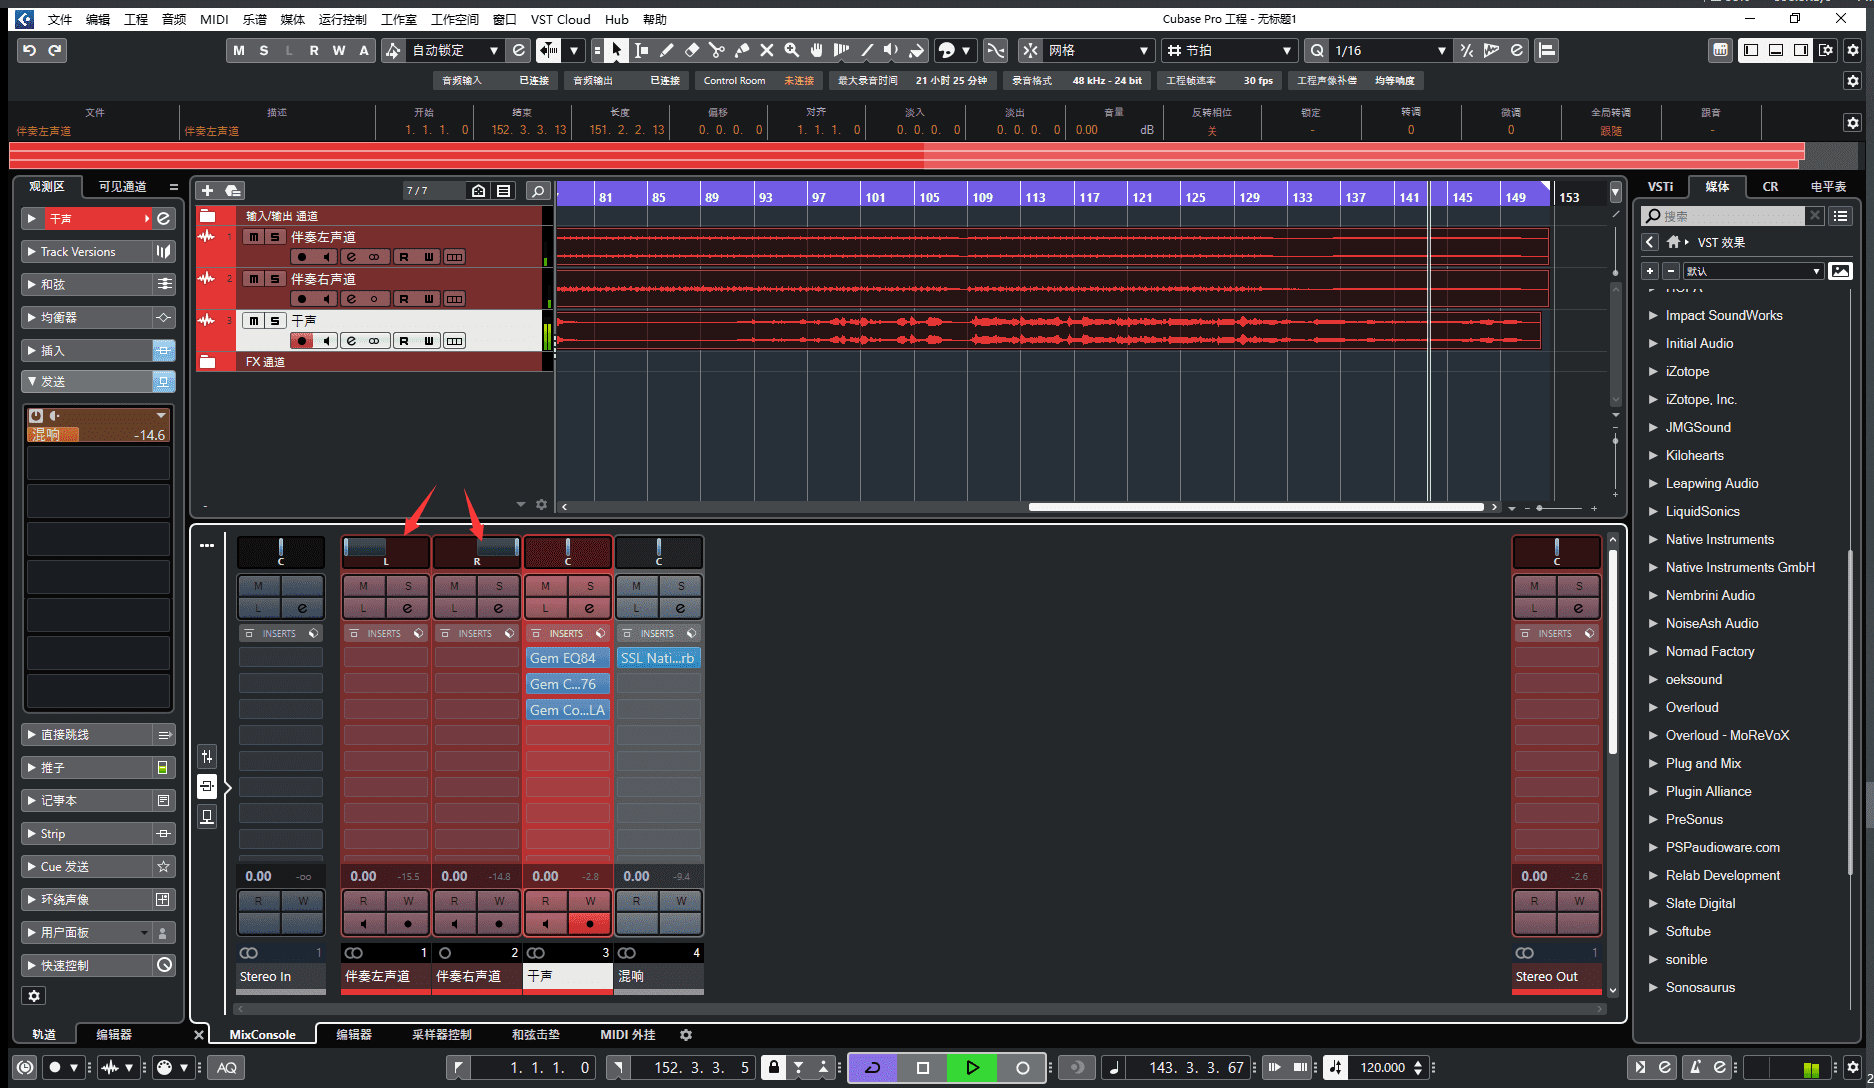Click the Add Track plus icon
1874x1088 pixels.
[x=207, y=190]
